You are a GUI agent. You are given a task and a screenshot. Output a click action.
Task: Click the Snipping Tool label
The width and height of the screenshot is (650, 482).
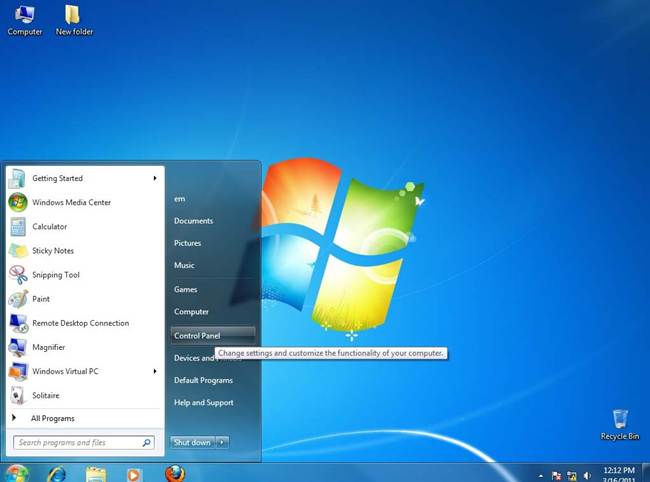coord(56,275)
